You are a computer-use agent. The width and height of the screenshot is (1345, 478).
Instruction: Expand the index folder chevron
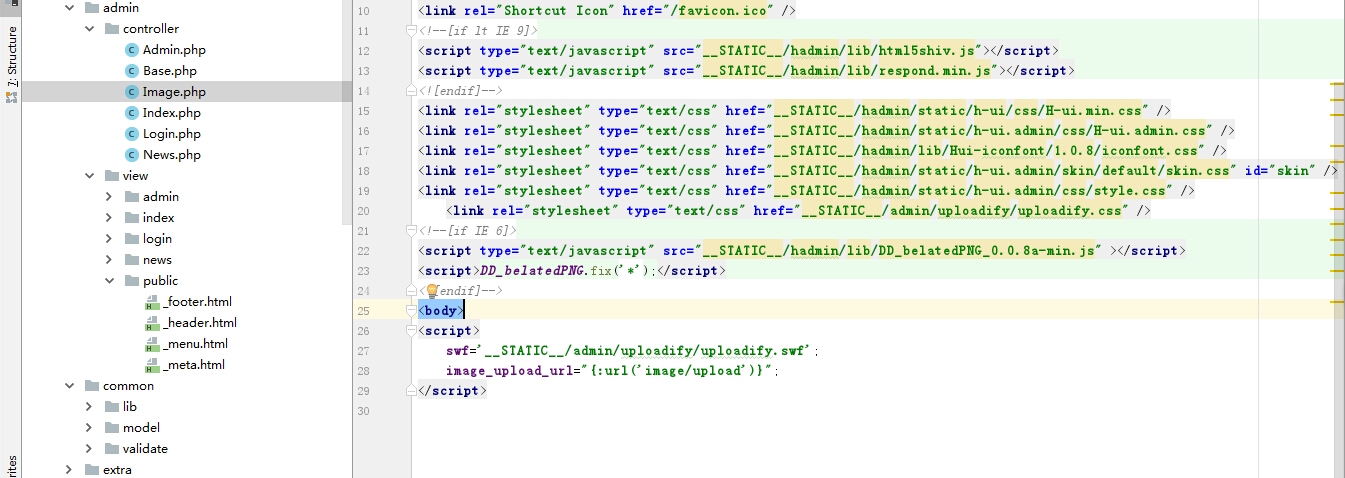[x=109, y=218]
